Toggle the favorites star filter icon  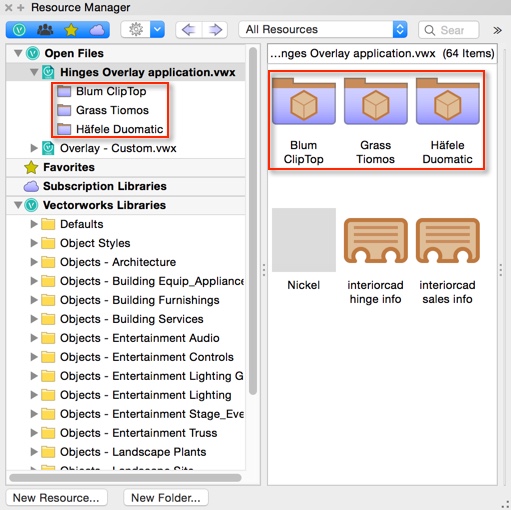(71, 30)
